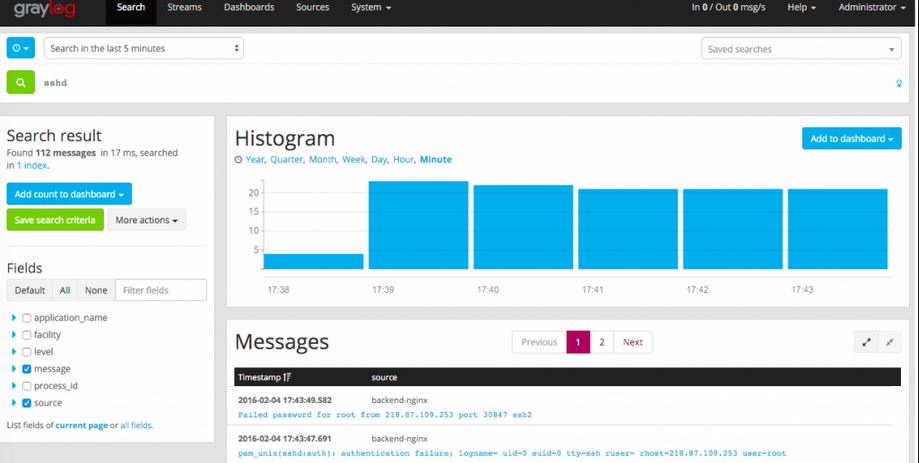Image resolution: width=919 pixels, height=463 pixels.
Task: Click the In/Out msg/s throughput indicator
Action: tap(729, 8)
